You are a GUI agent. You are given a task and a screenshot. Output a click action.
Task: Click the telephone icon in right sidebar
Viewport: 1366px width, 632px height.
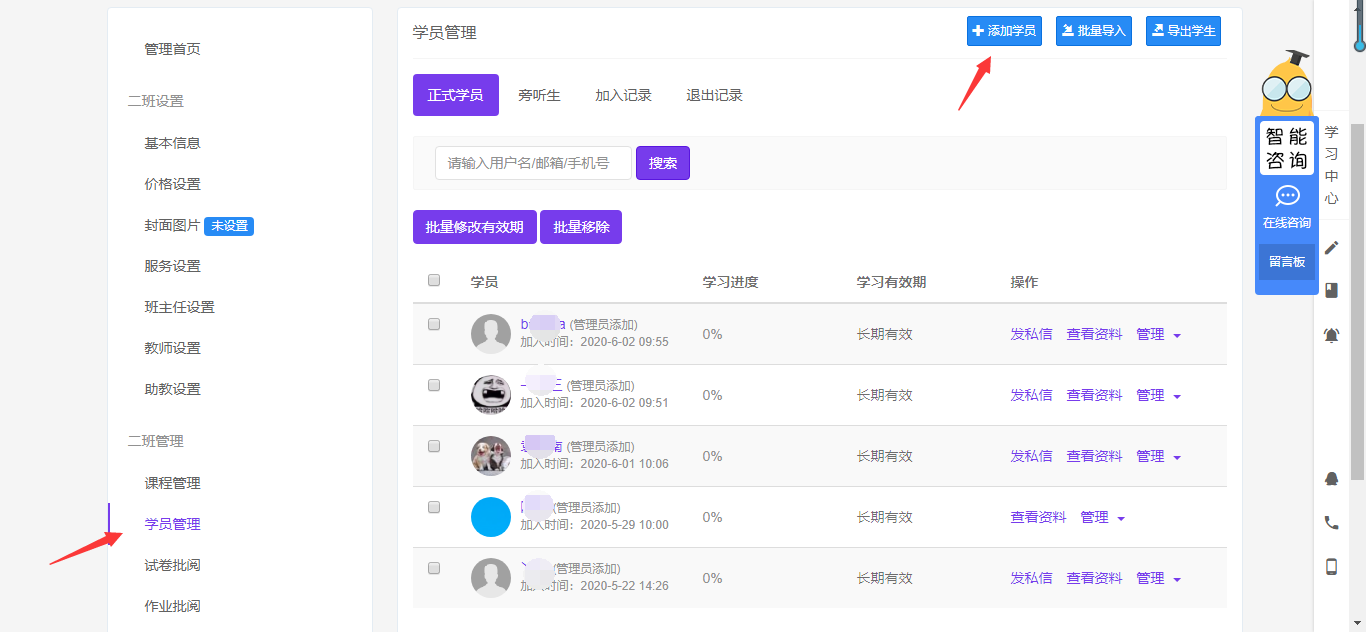pyautogui.click(x=1331, y=522)
